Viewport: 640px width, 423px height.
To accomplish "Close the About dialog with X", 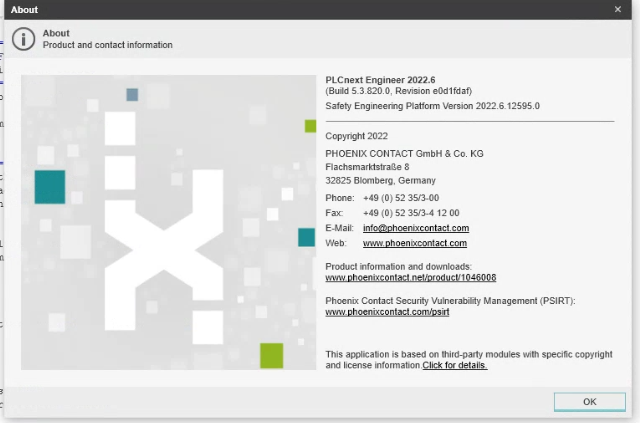I will tap(618, 9).
